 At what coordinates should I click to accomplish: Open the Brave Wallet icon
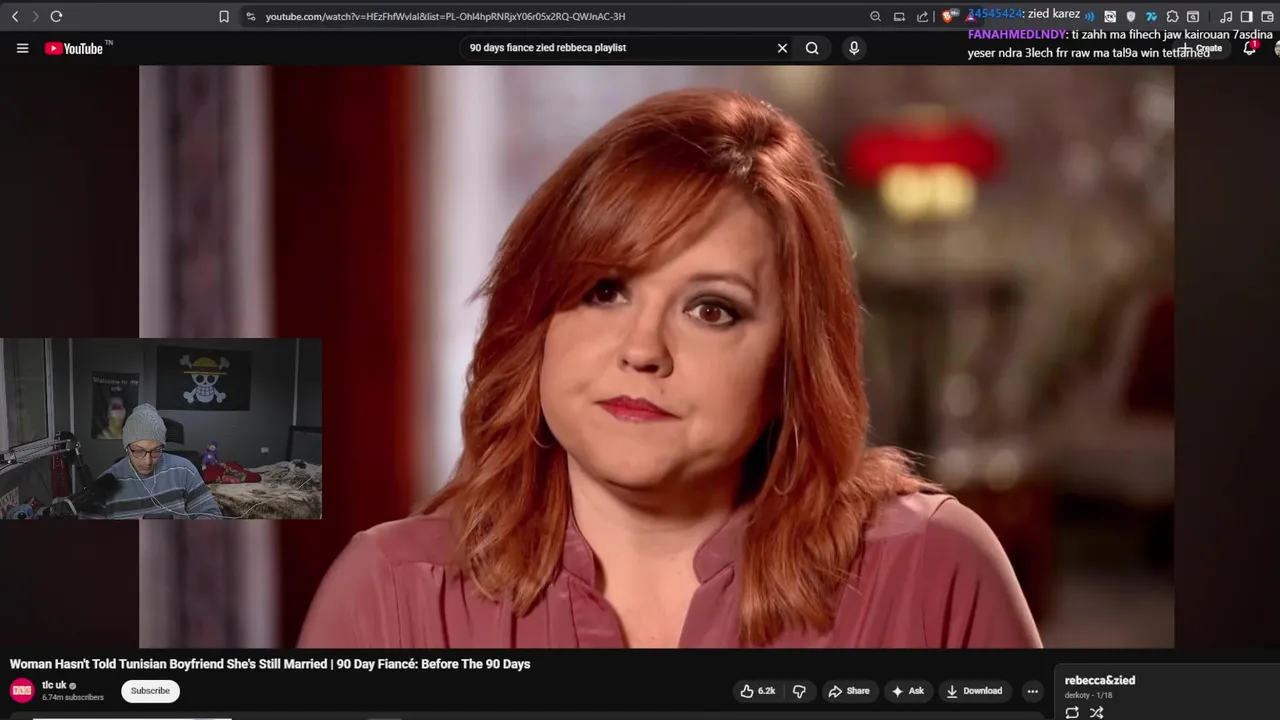1267,17
